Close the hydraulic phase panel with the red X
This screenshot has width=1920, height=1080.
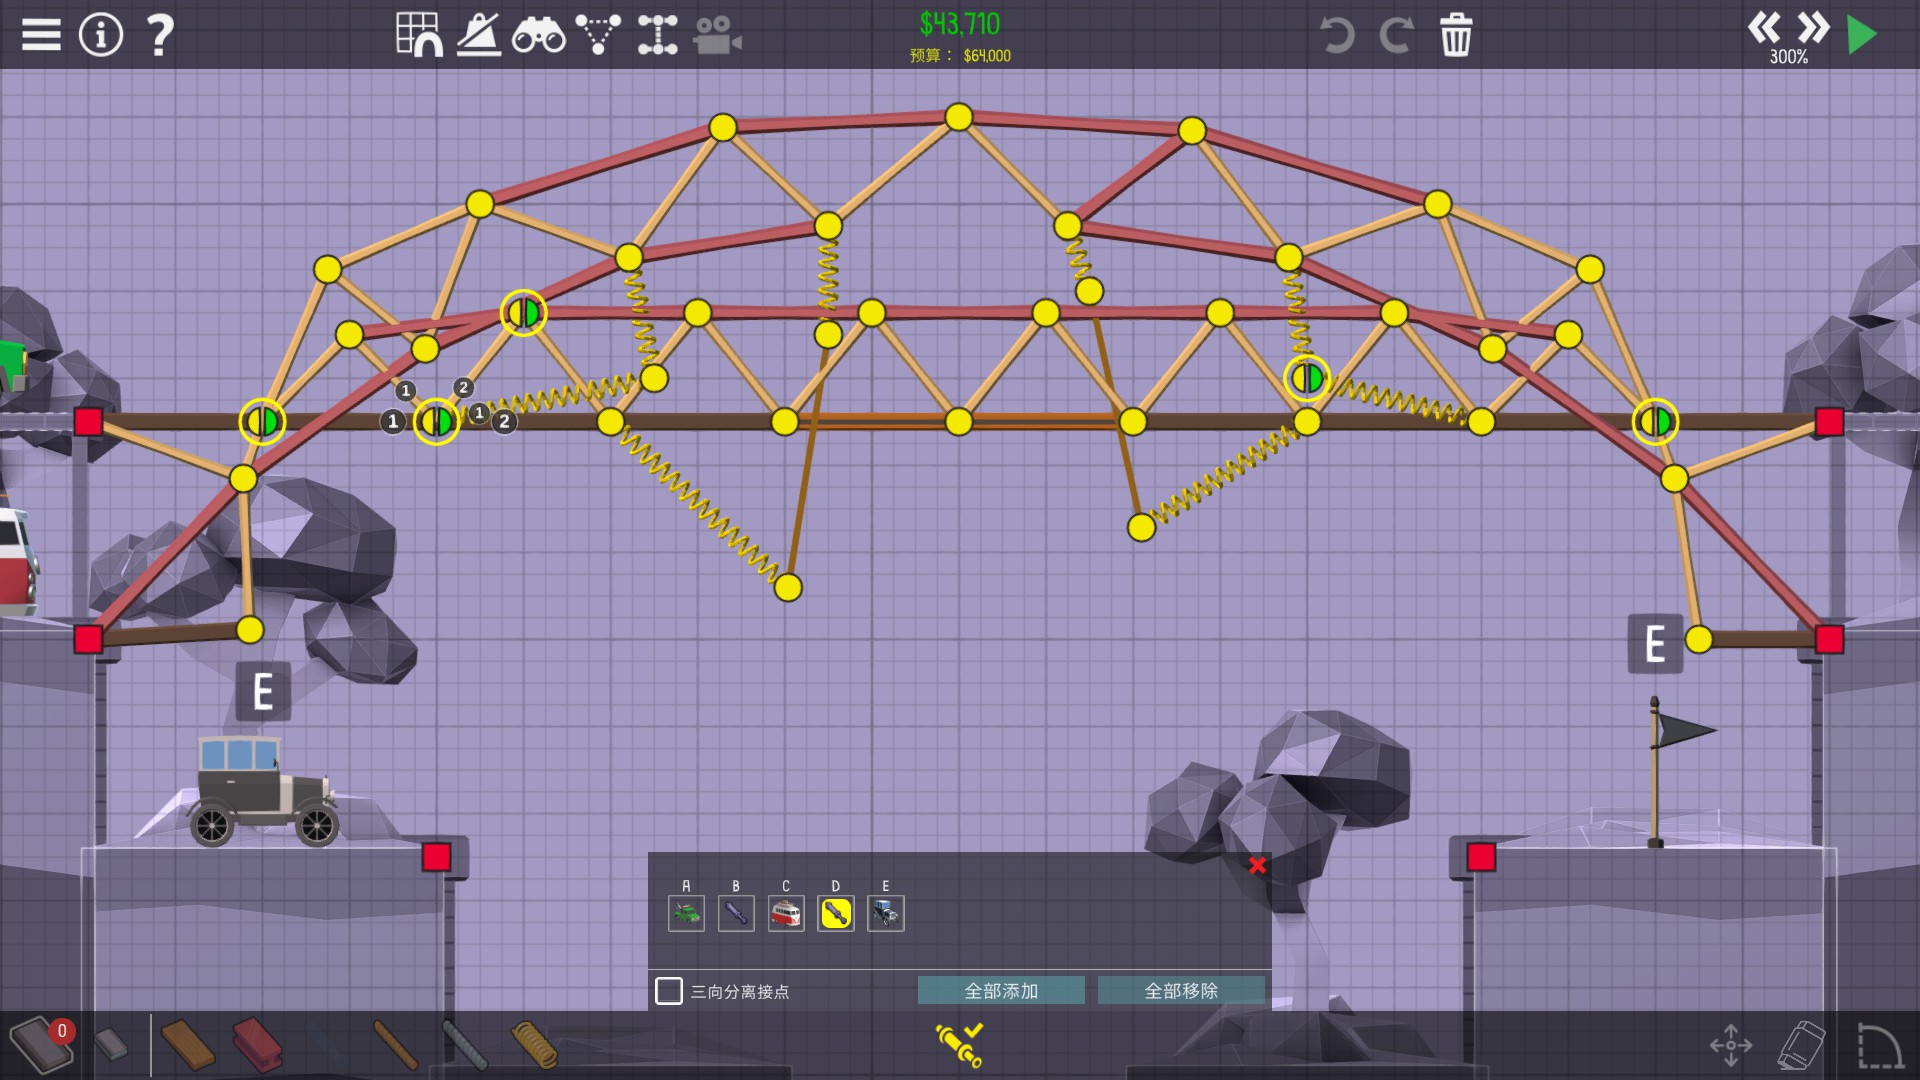tap(1257, 865)
